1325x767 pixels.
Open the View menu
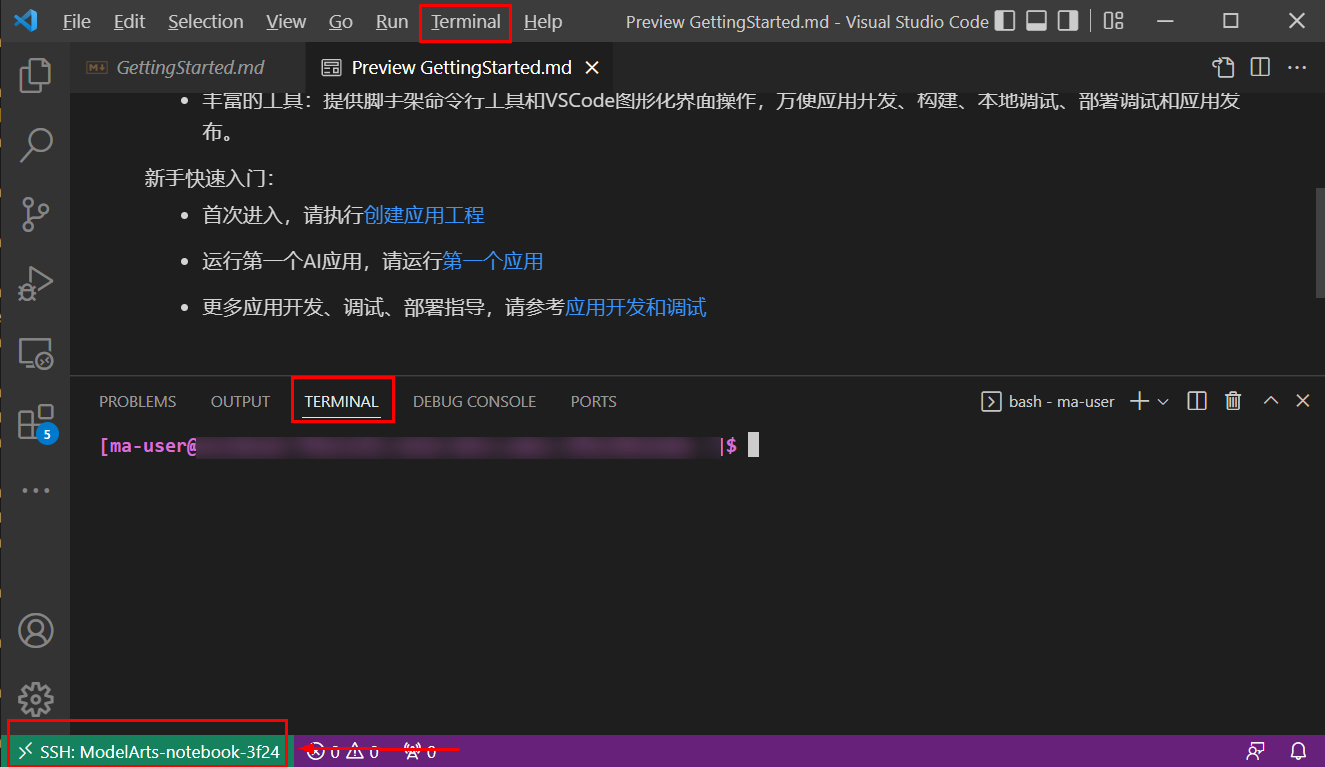(x=286, y=21)
